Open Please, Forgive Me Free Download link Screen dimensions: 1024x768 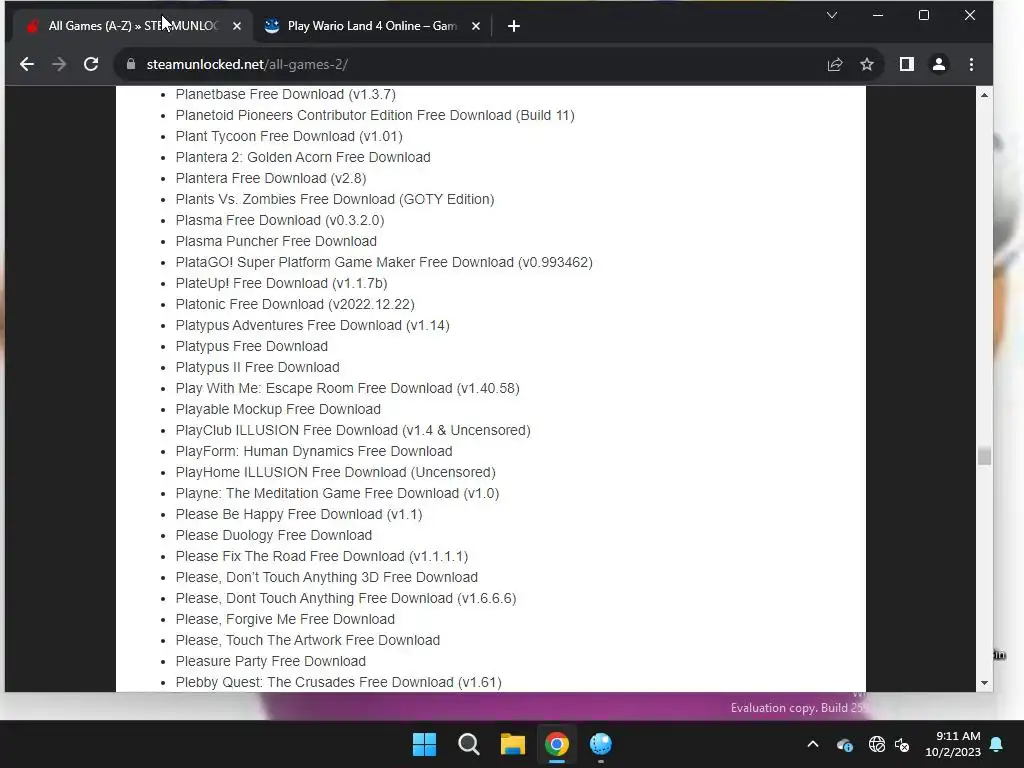(285, 619)
